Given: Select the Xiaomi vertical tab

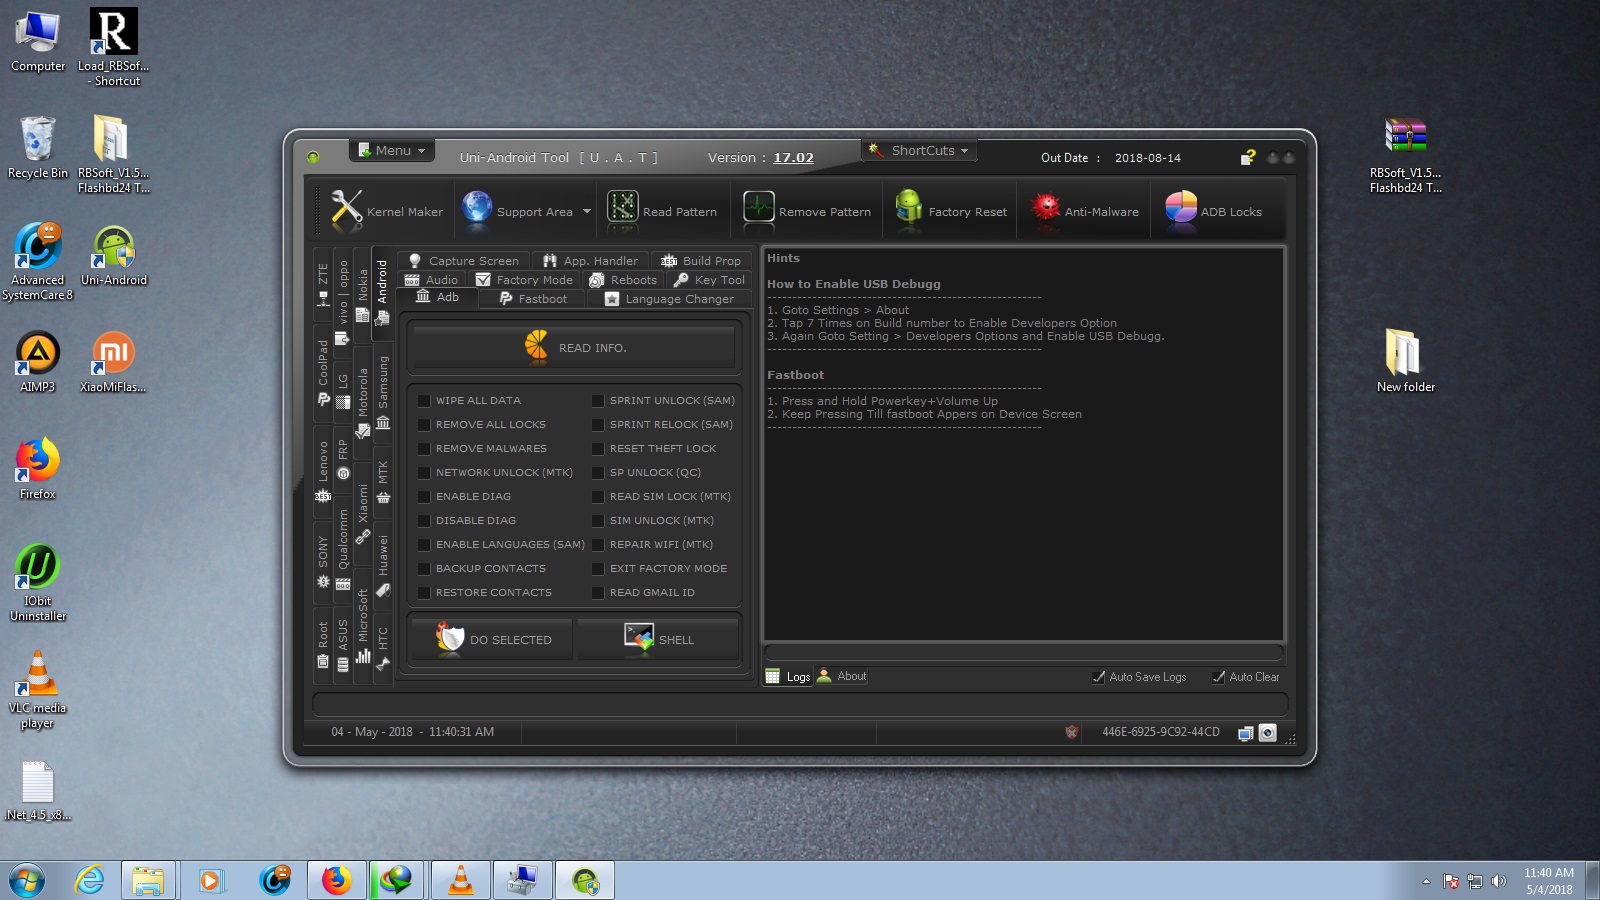Looking at the screenshot, I should [363, 514].
